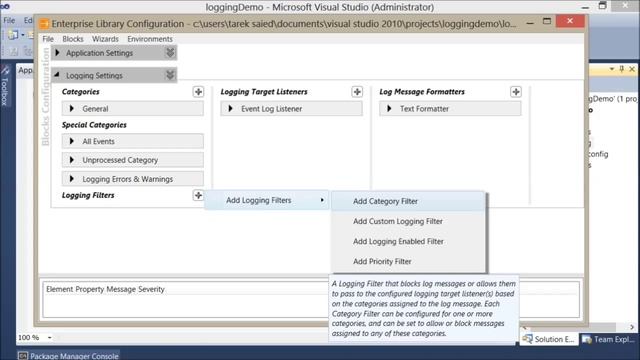Click the Log Message Formatters heading
Screen dimensions: 640x360
click(x=422, y=92)
